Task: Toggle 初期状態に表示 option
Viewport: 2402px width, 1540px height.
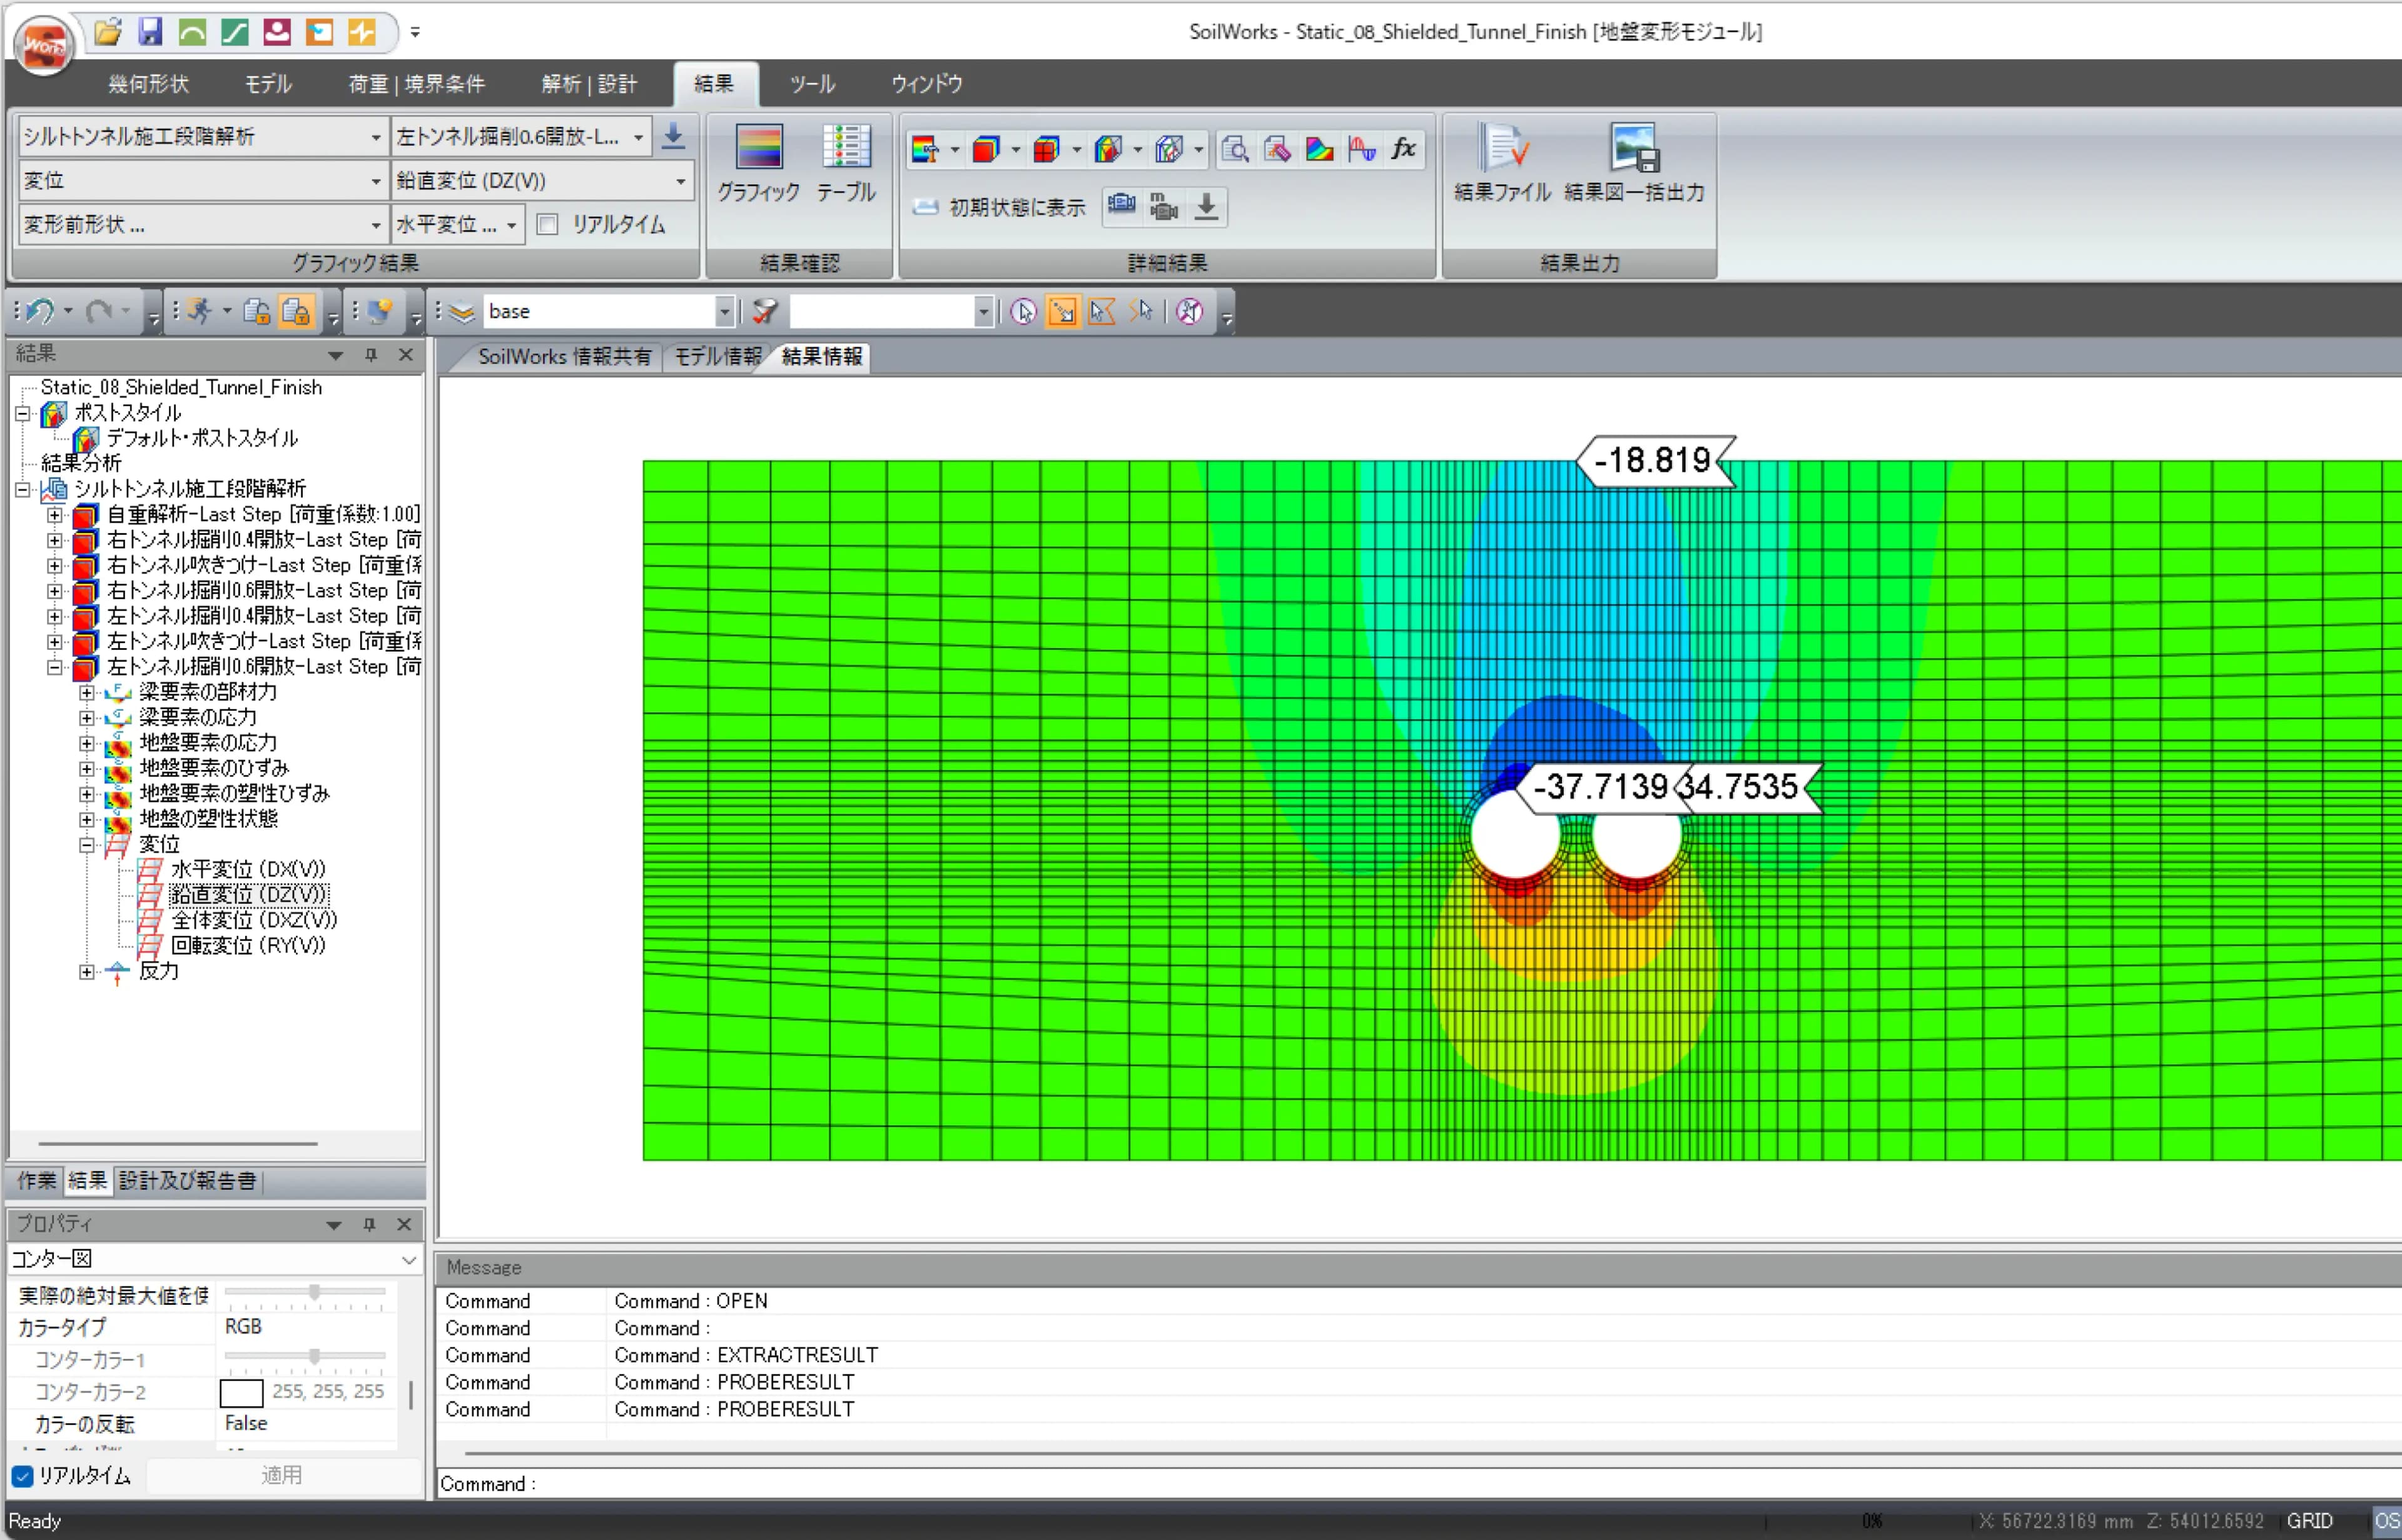Action: click(x=998, y=207)
